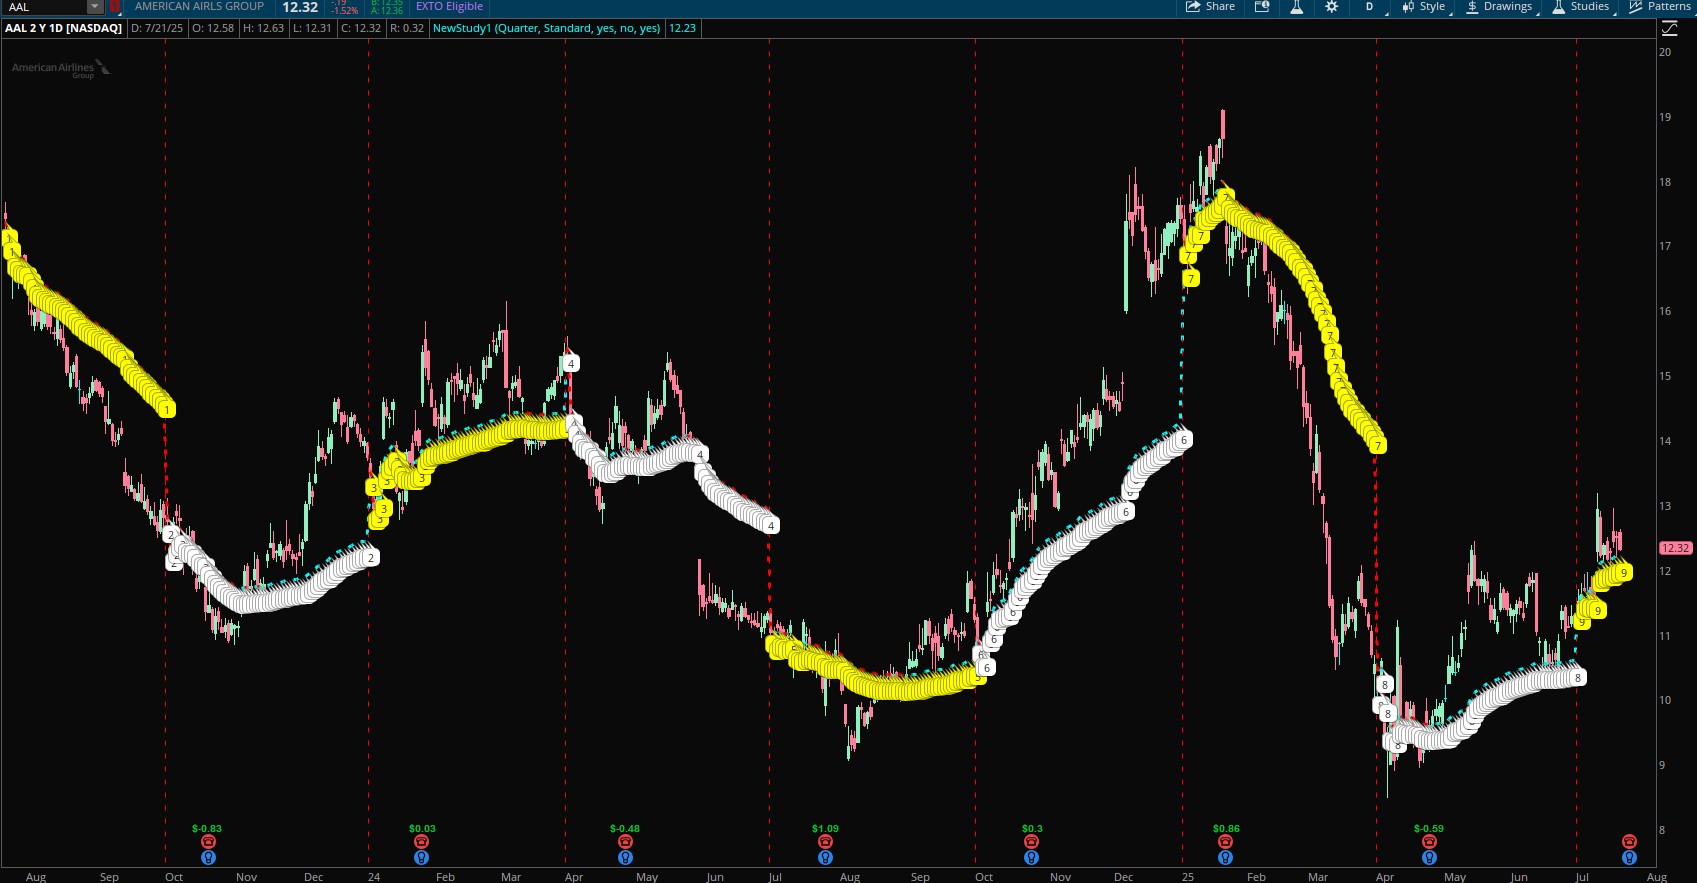This screenshot has width=1697, height=883.
Task: Click the AMERICAN AIRLS GROUP company name
Action: [x=199, y=7]
